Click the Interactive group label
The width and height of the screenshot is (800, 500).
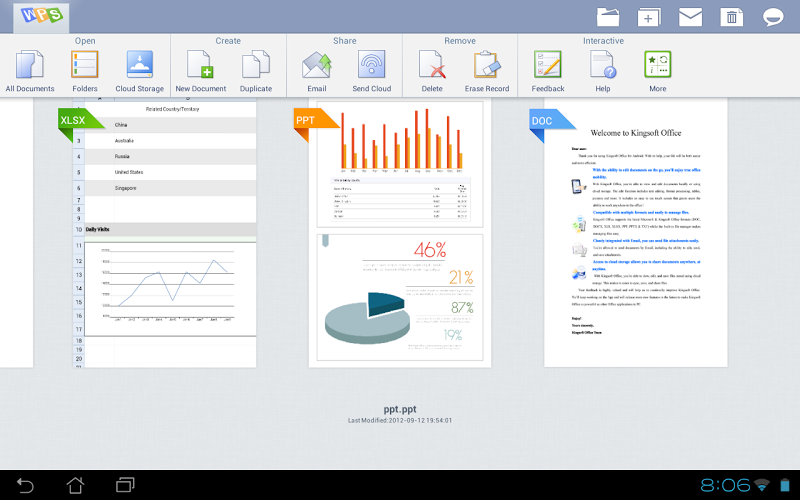[603, 41]
